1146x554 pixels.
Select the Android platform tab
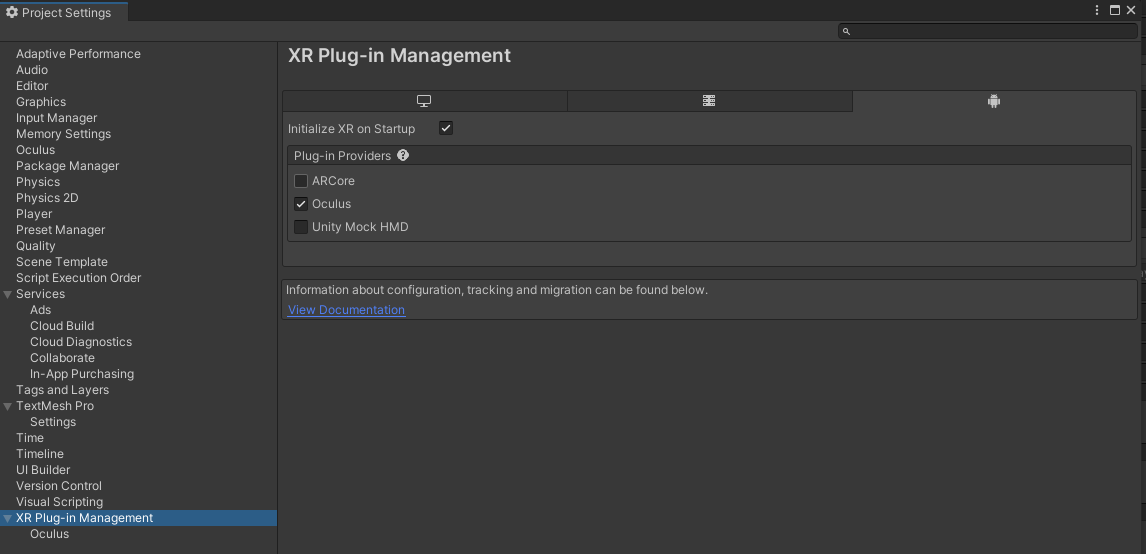pyautogui.click(x=993, y=101)
